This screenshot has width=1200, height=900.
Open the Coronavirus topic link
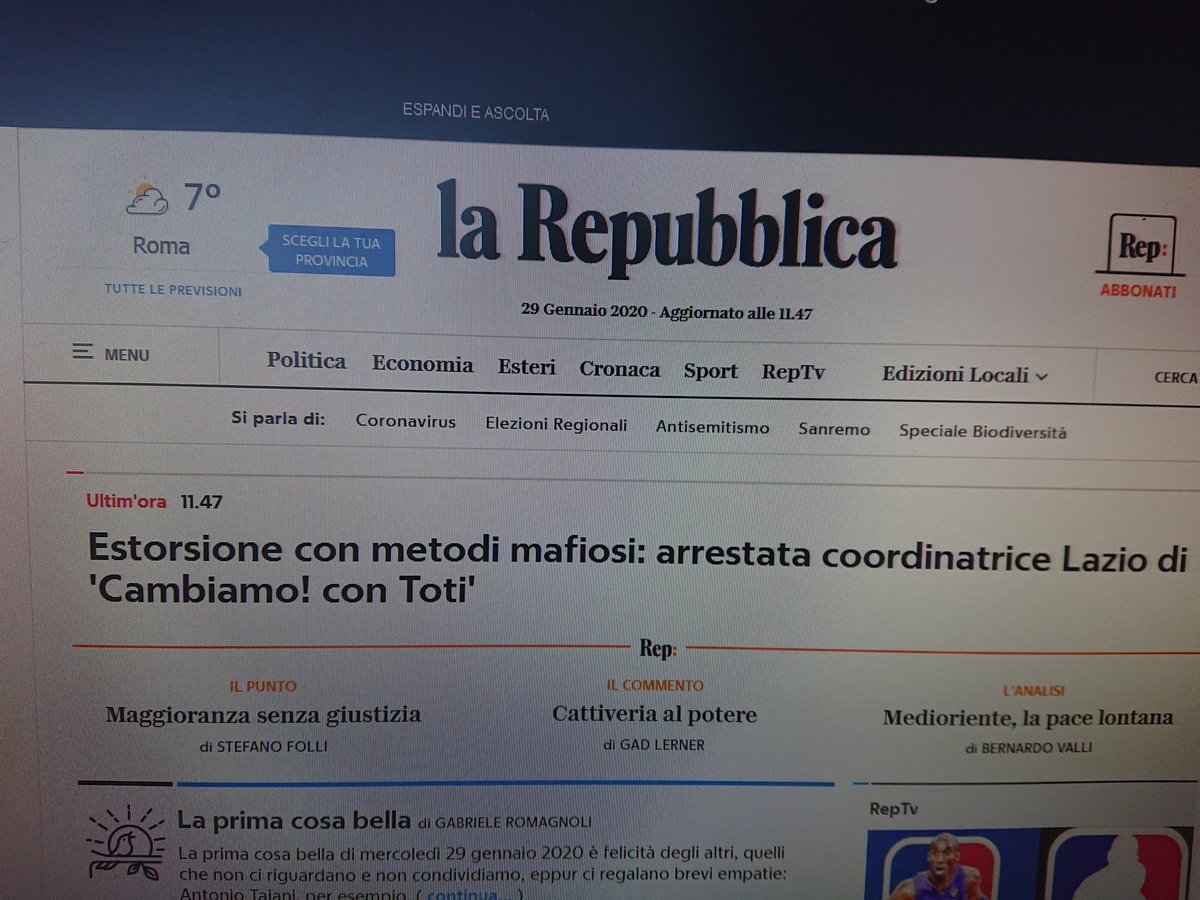(x=405, y=422)
